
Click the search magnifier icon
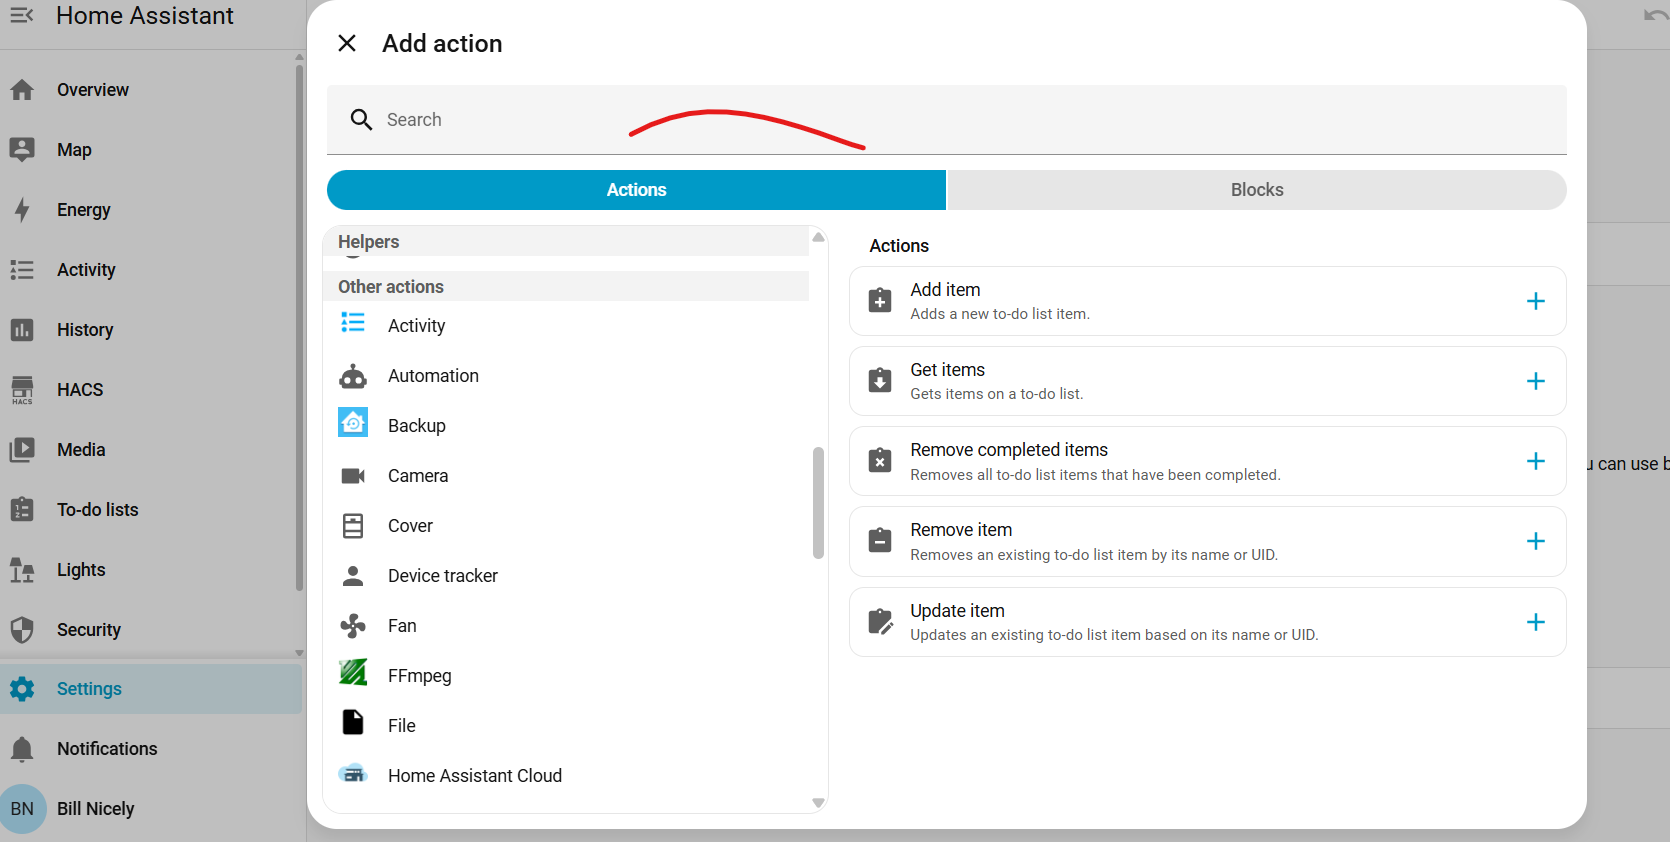click(361, 120)
